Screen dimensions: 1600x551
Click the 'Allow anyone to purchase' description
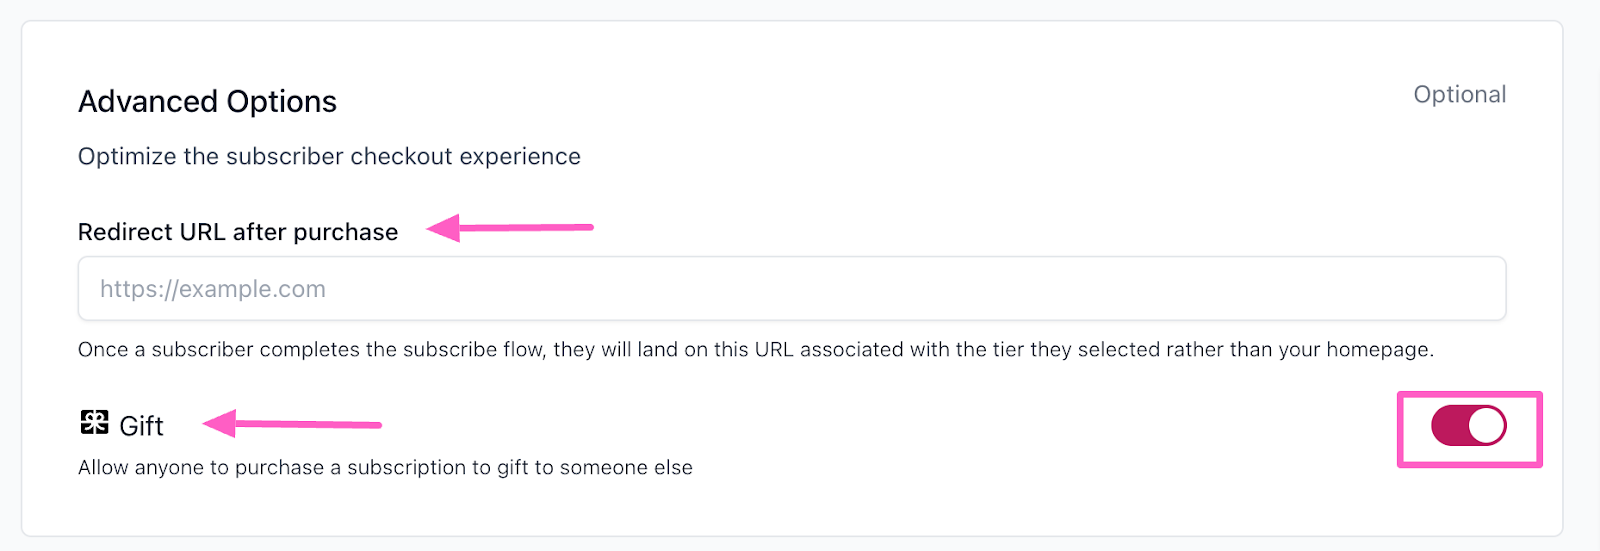(x=385, y=468)
